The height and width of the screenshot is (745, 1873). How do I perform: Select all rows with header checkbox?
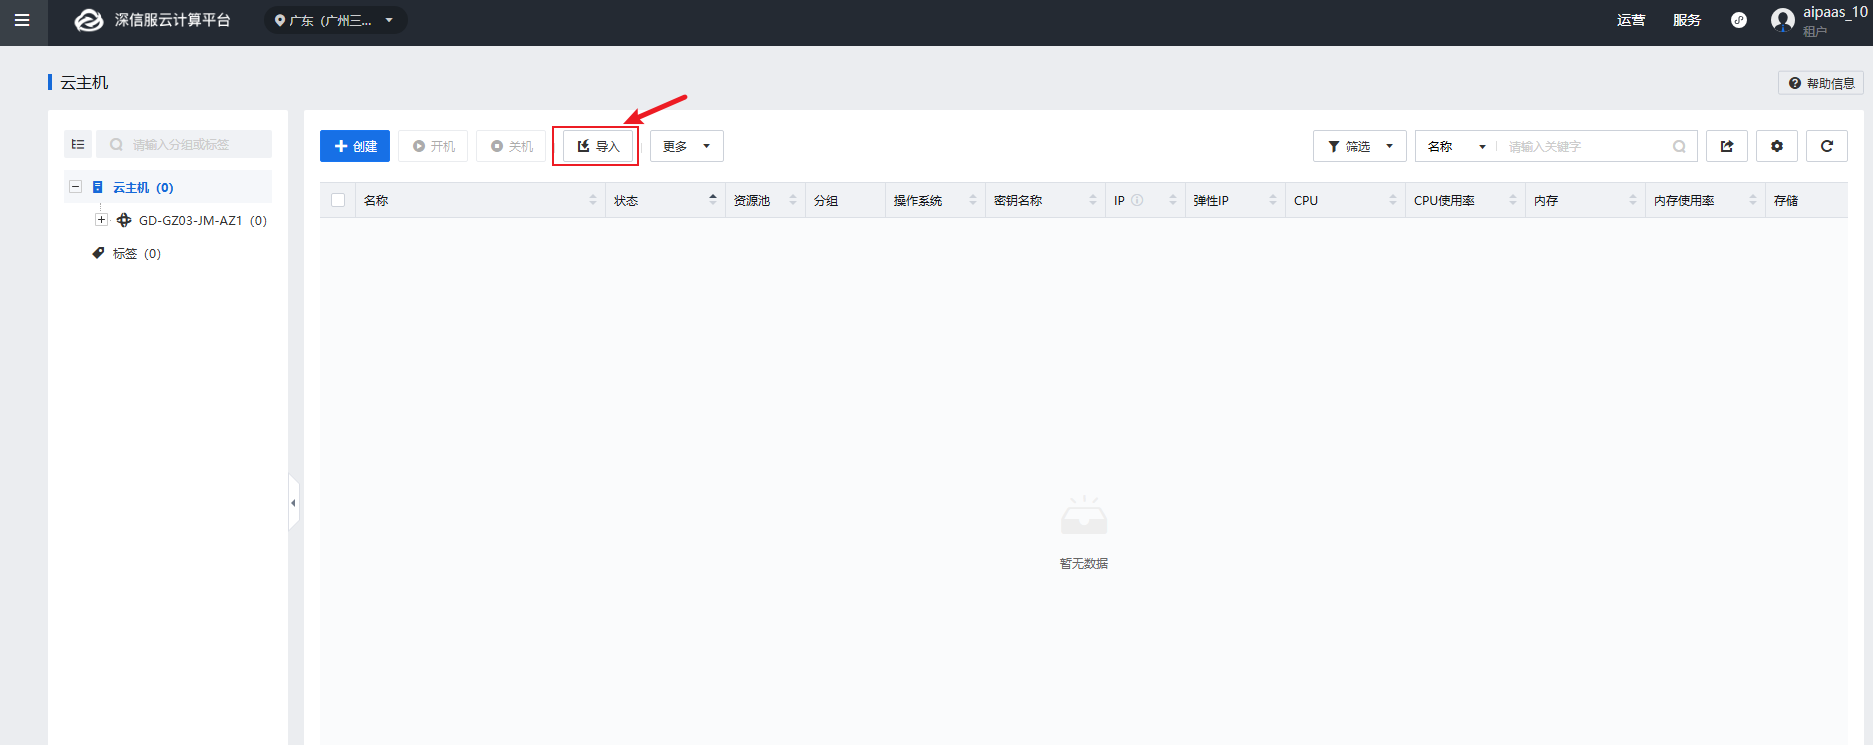pos(338,200)
